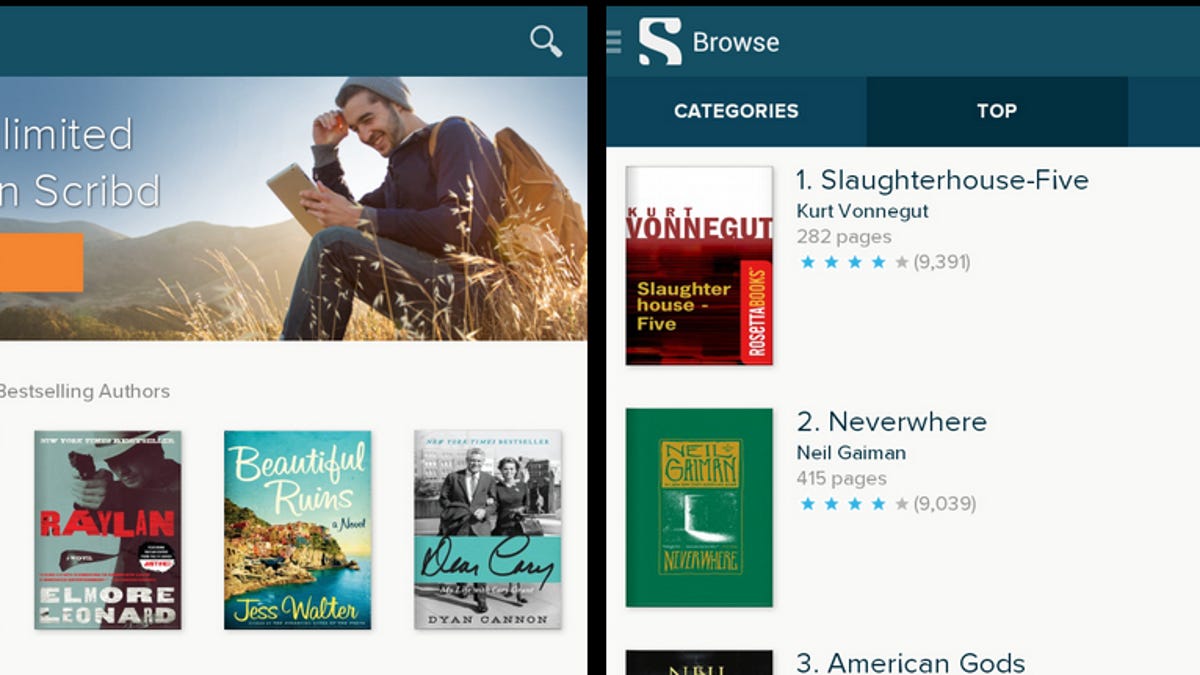Screen dimensions: 1200x675
Task: Open the Slaughterhouse-Five cover thumbnail
Action: tap(699, 265)
